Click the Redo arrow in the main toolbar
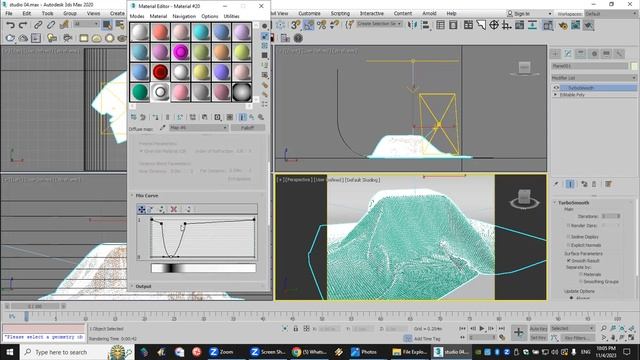This screenshot has width=640, height=360. 23,25
